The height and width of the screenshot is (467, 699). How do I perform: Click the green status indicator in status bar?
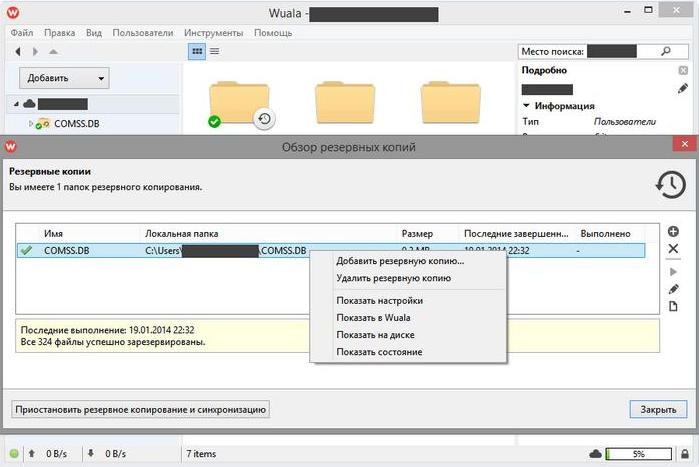coord(14,454)
